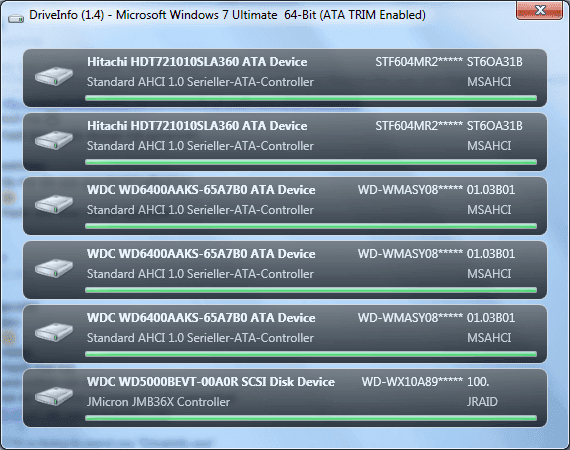Viewport: 570px width, 450px height.
Task: Click 'Standard AHCI 1.0 Serieller-ATA-Controller' on the second Hitachi row
Action: pos(200,146)
